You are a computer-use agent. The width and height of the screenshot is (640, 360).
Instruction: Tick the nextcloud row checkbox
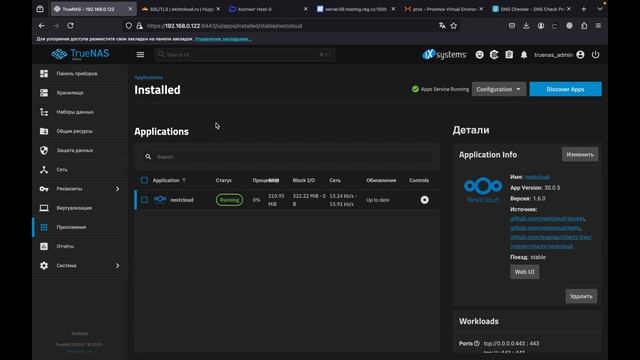click(x=144, y=200)
